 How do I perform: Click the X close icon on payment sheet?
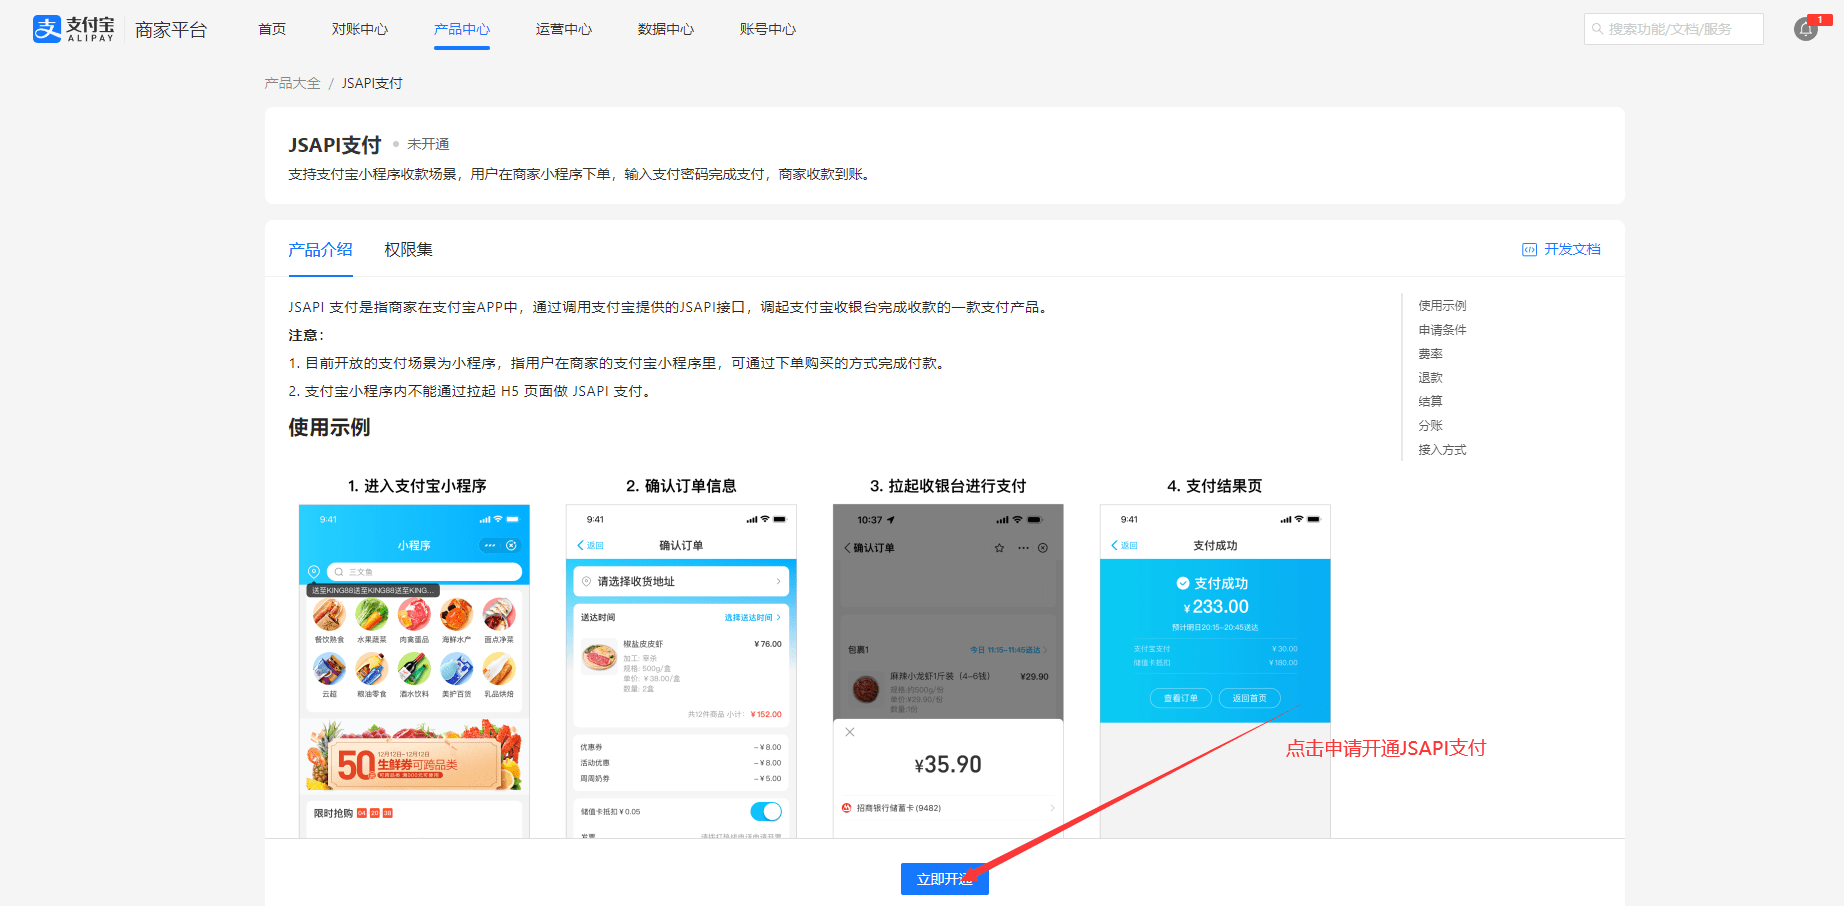(x=850, y=732)
